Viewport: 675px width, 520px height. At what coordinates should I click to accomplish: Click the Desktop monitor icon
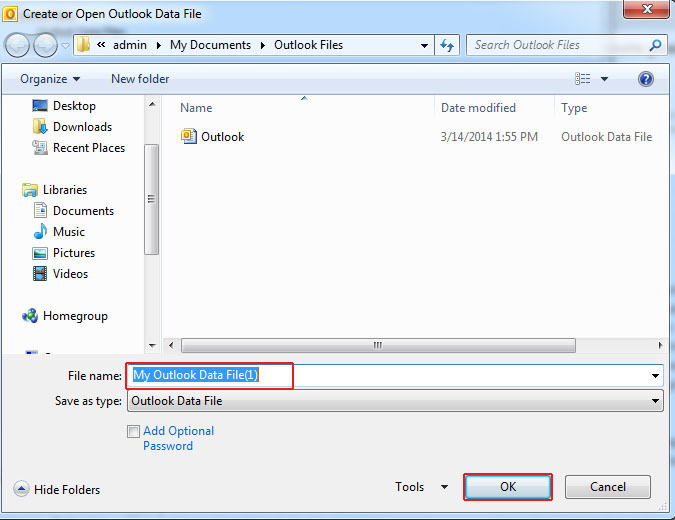click(x=40, y=105)
